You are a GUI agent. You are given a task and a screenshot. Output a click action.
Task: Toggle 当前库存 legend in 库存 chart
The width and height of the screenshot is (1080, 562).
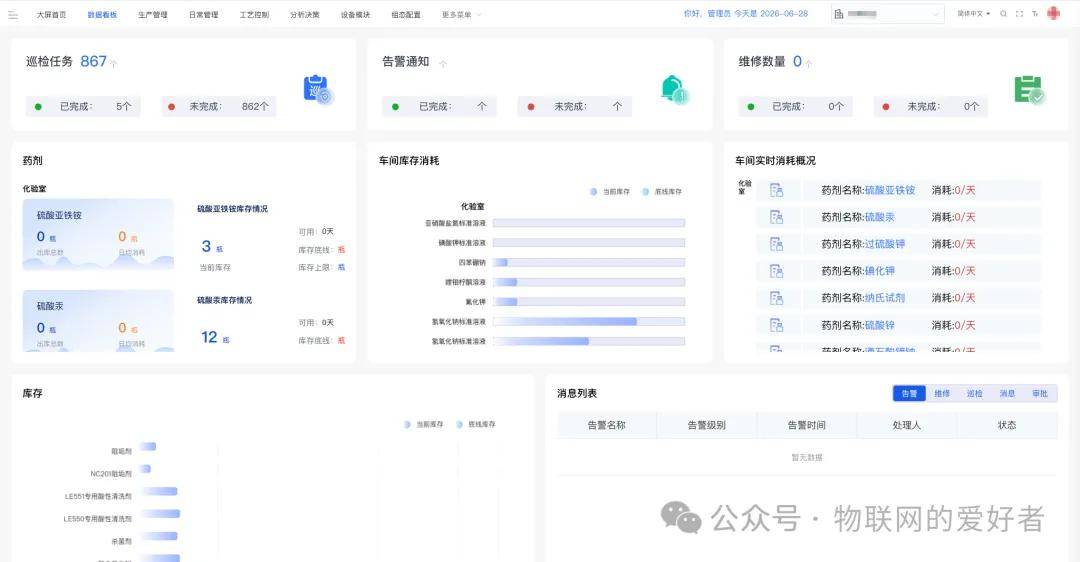click(x=424, y=424)
